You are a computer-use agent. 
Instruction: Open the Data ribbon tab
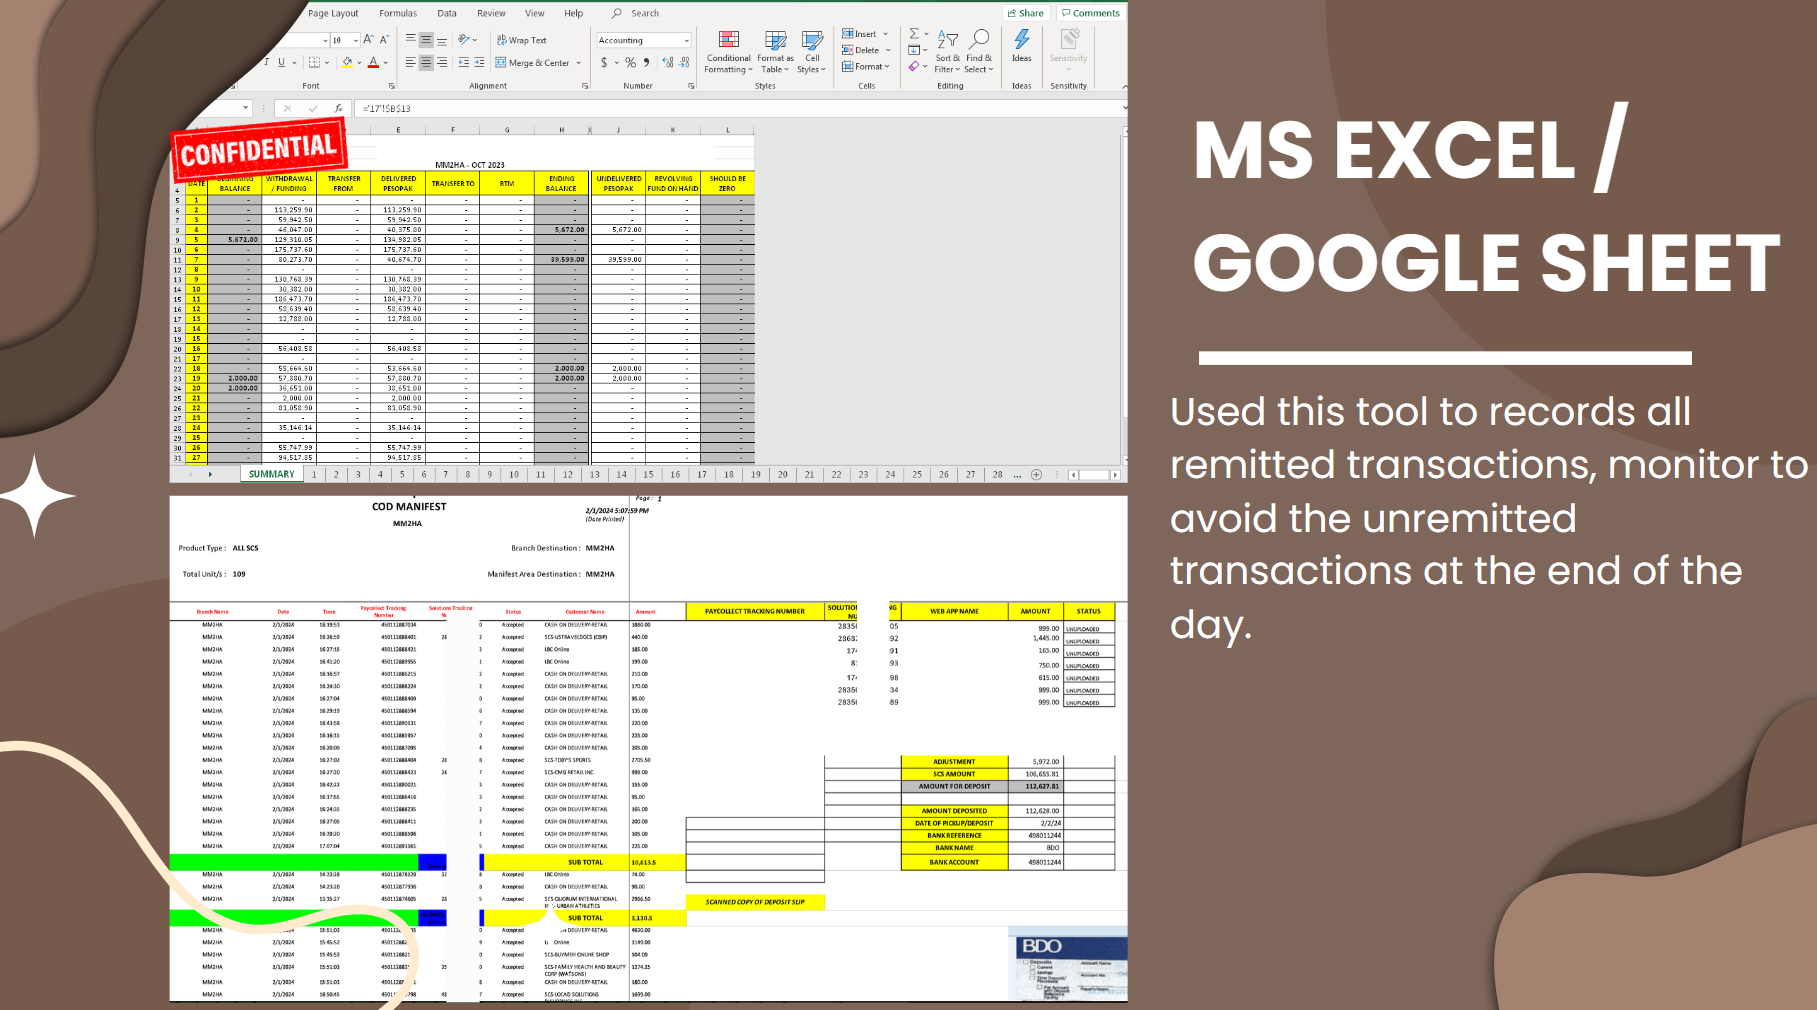[x=447, y=13]
